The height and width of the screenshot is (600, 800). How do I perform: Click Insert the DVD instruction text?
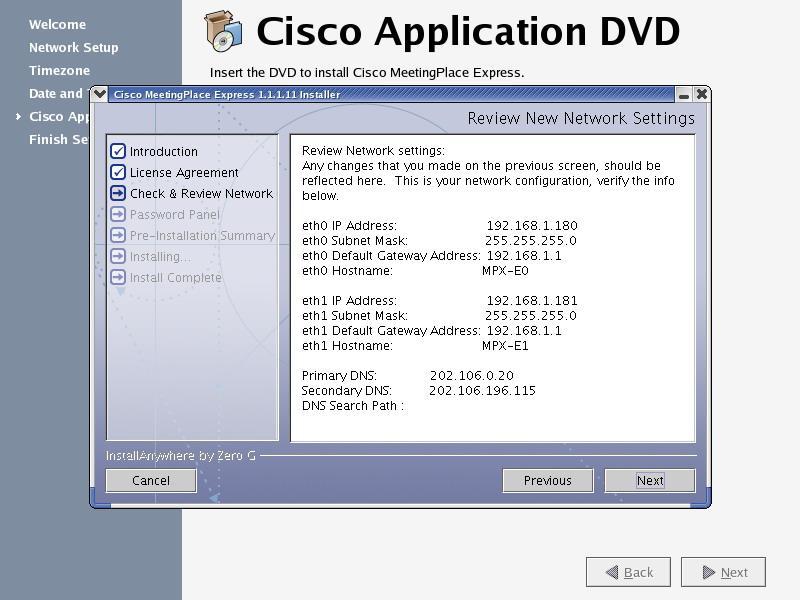click(x=367, y=72)
